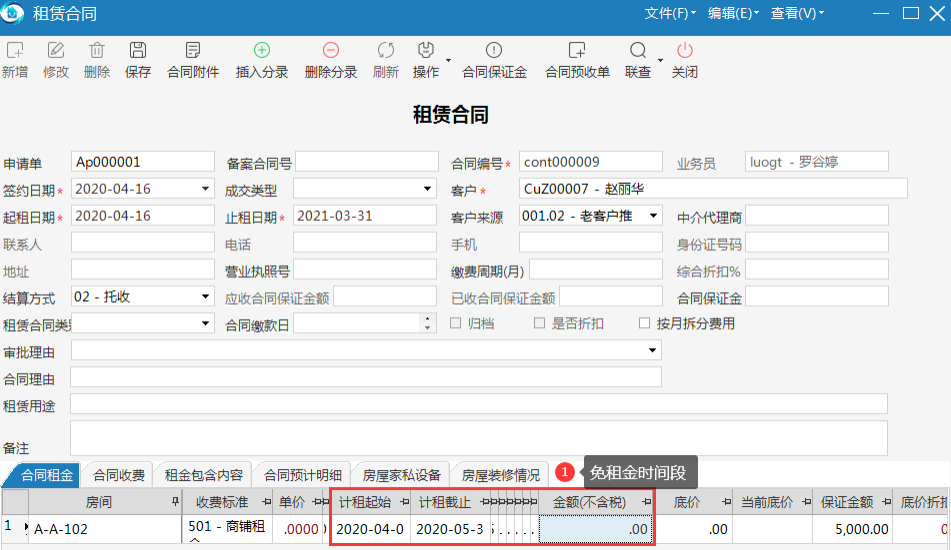Click the 操作 toolbar icon
951x550 pixels.
pyautogui.click(x=426, y=51)
